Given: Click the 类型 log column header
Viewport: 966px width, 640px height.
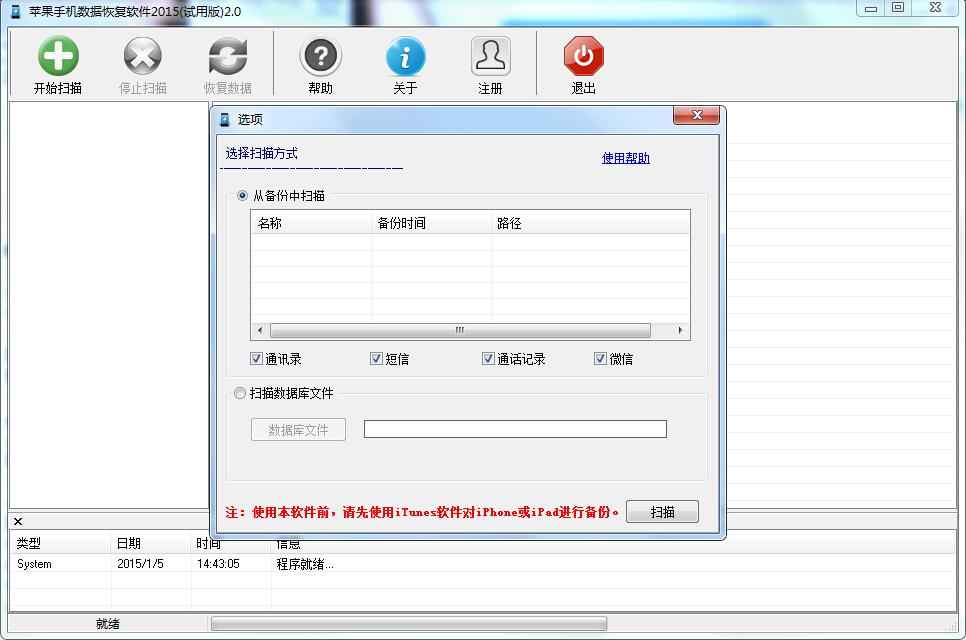Looking at the screenshot, I should pos(60,543).
